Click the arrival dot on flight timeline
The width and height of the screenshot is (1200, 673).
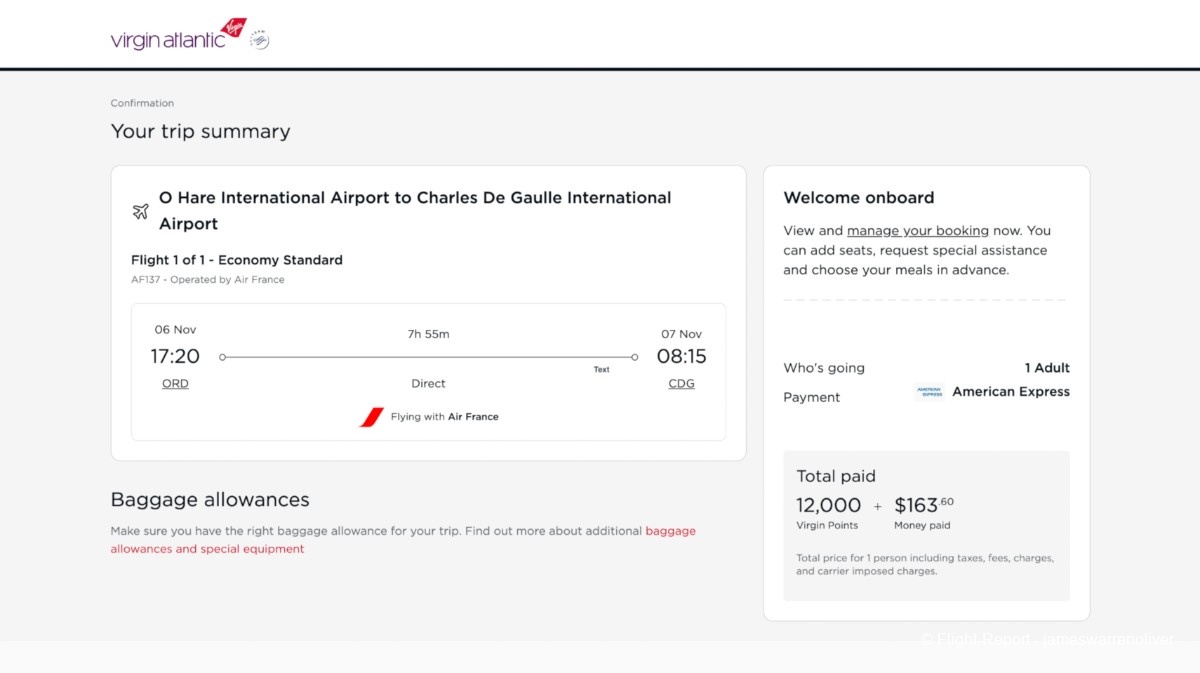[x=634, y=357]
